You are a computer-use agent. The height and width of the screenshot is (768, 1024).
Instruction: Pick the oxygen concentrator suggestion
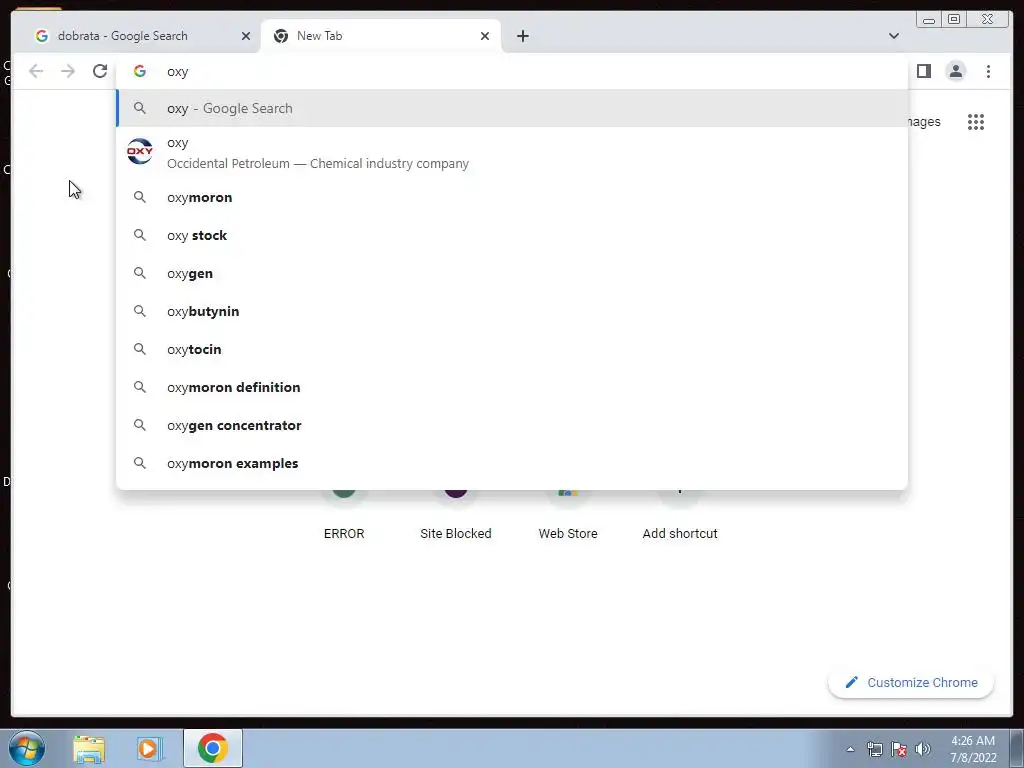point(512,425)
